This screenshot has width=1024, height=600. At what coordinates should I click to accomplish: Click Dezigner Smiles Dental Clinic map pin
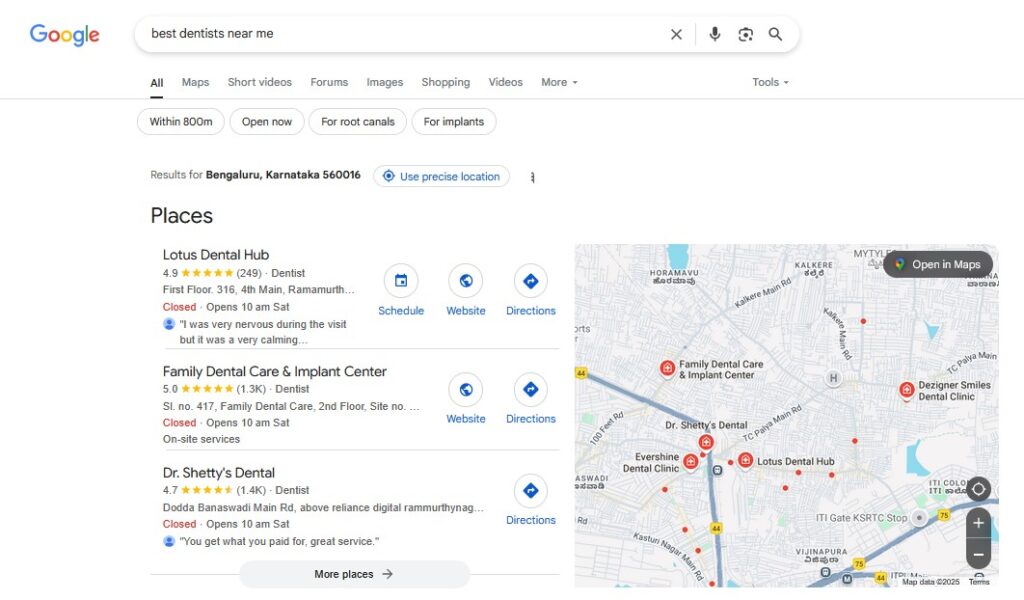906,390
